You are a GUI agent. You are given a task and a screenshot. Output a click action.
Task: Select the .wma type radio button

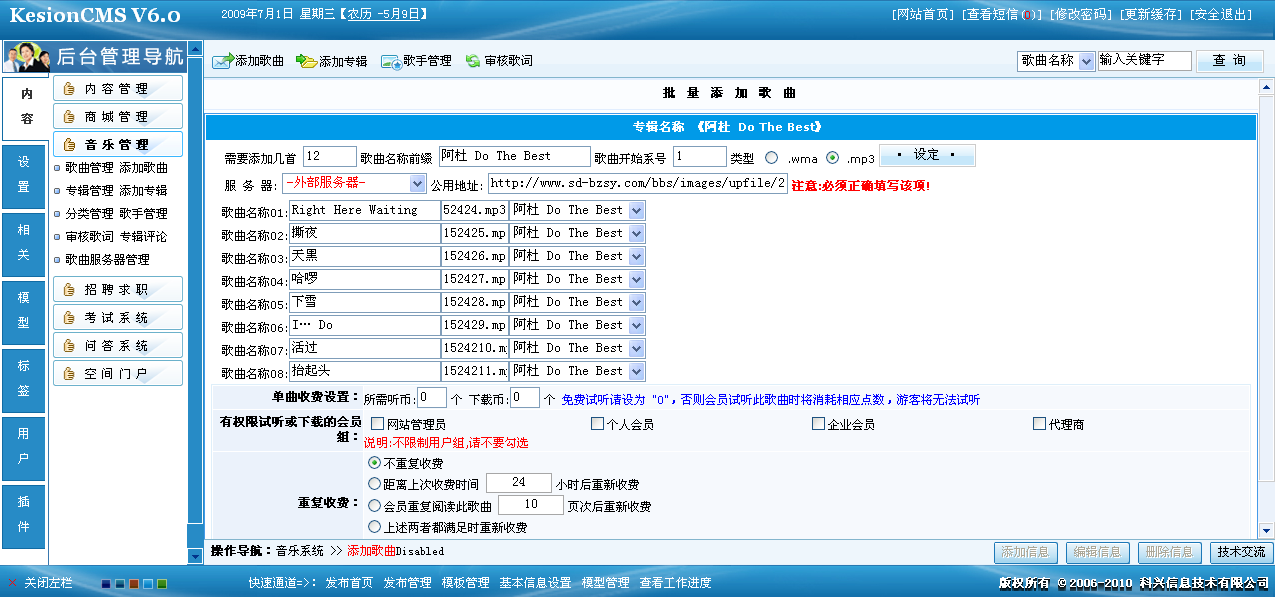pyautogui.click(x=771, y=158)
